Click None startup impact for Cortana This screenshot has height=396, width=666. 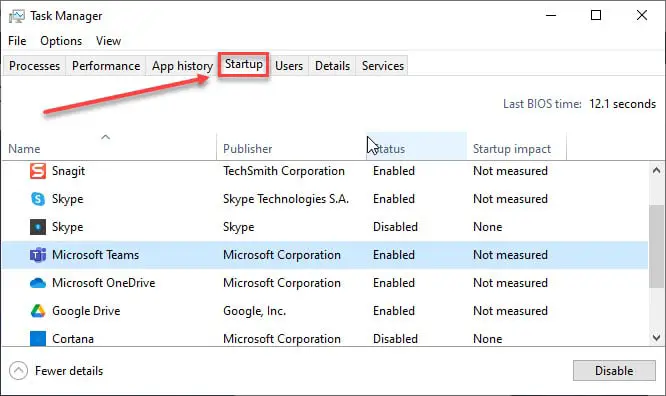tap(488, 339)
